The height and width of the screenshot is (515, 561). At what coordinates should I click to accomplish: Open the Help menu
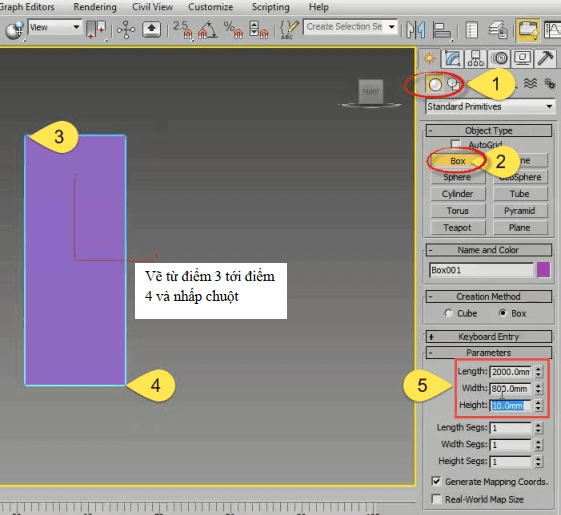(x=318, y=7)
